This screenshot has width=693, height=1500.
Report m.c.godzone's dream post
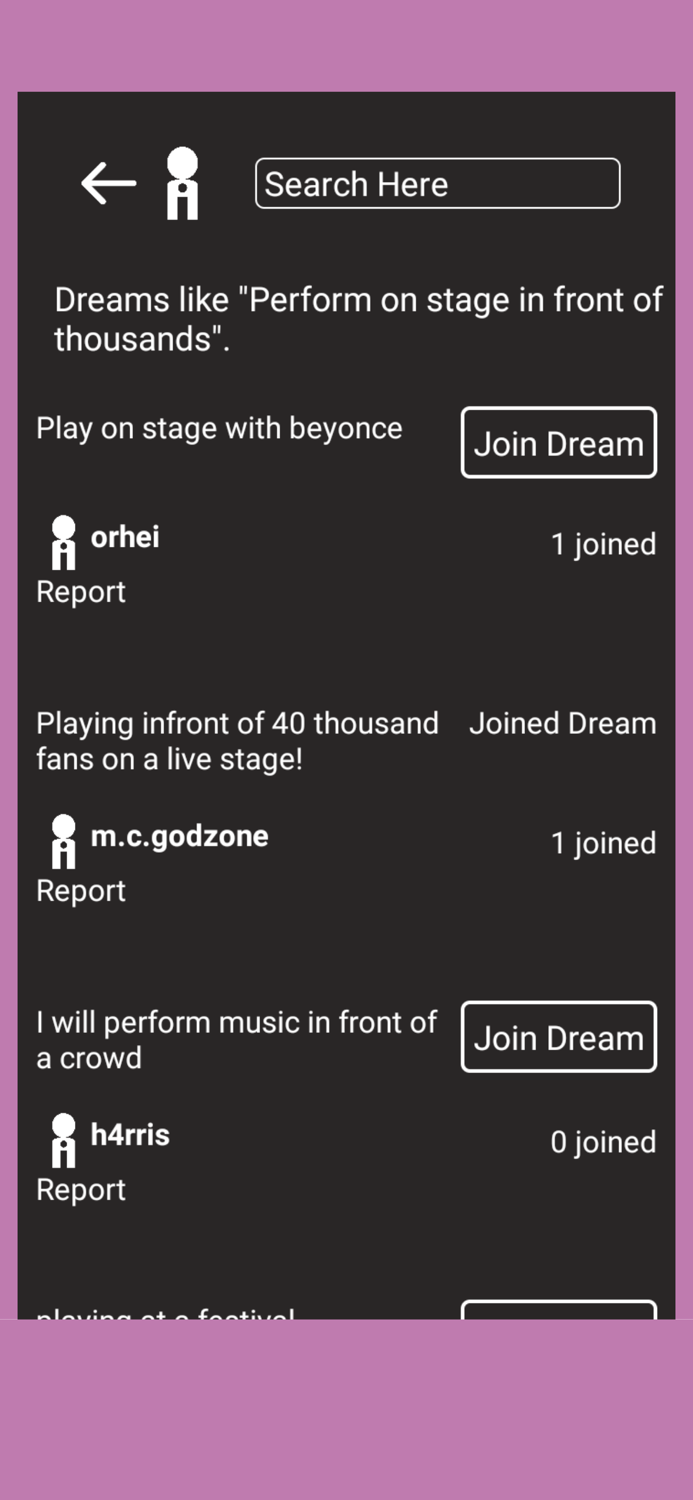pyautogui.click(x=80, y=890)
